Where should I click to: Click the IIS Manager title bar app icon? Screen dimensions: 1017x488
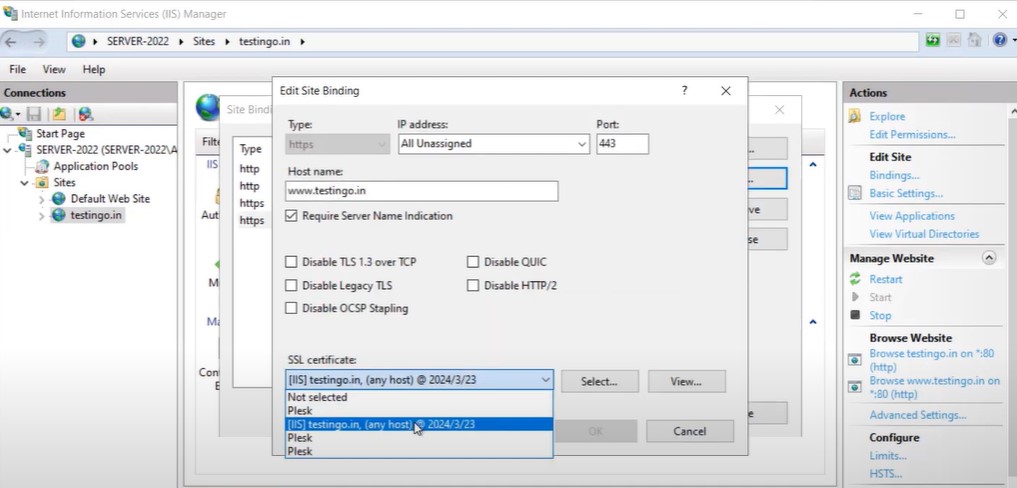(10, 14)
